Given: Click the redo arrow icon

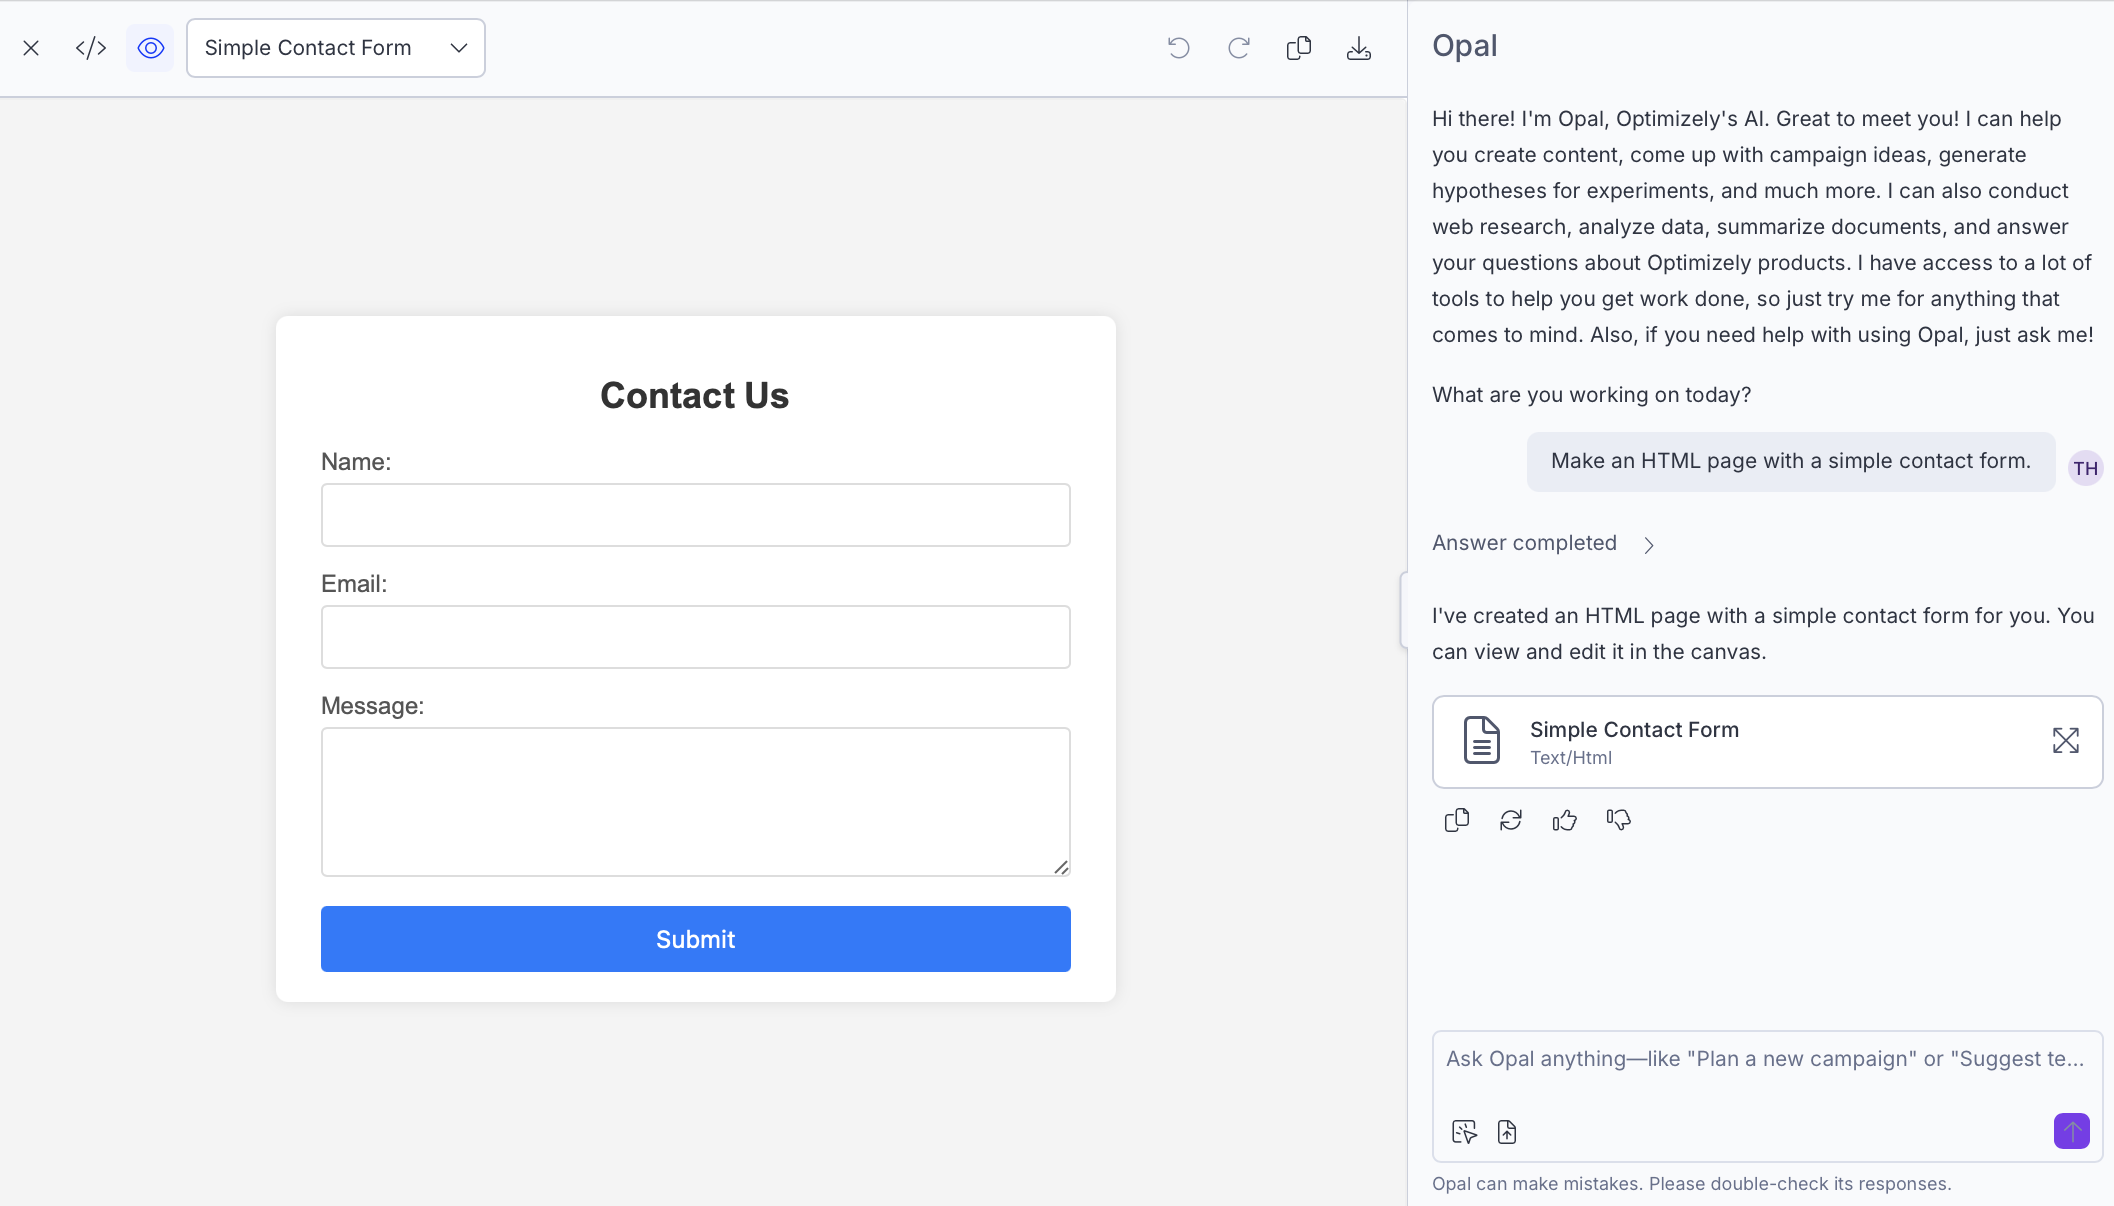Looking at the screenshot, I should click(x=1239, y=48).
